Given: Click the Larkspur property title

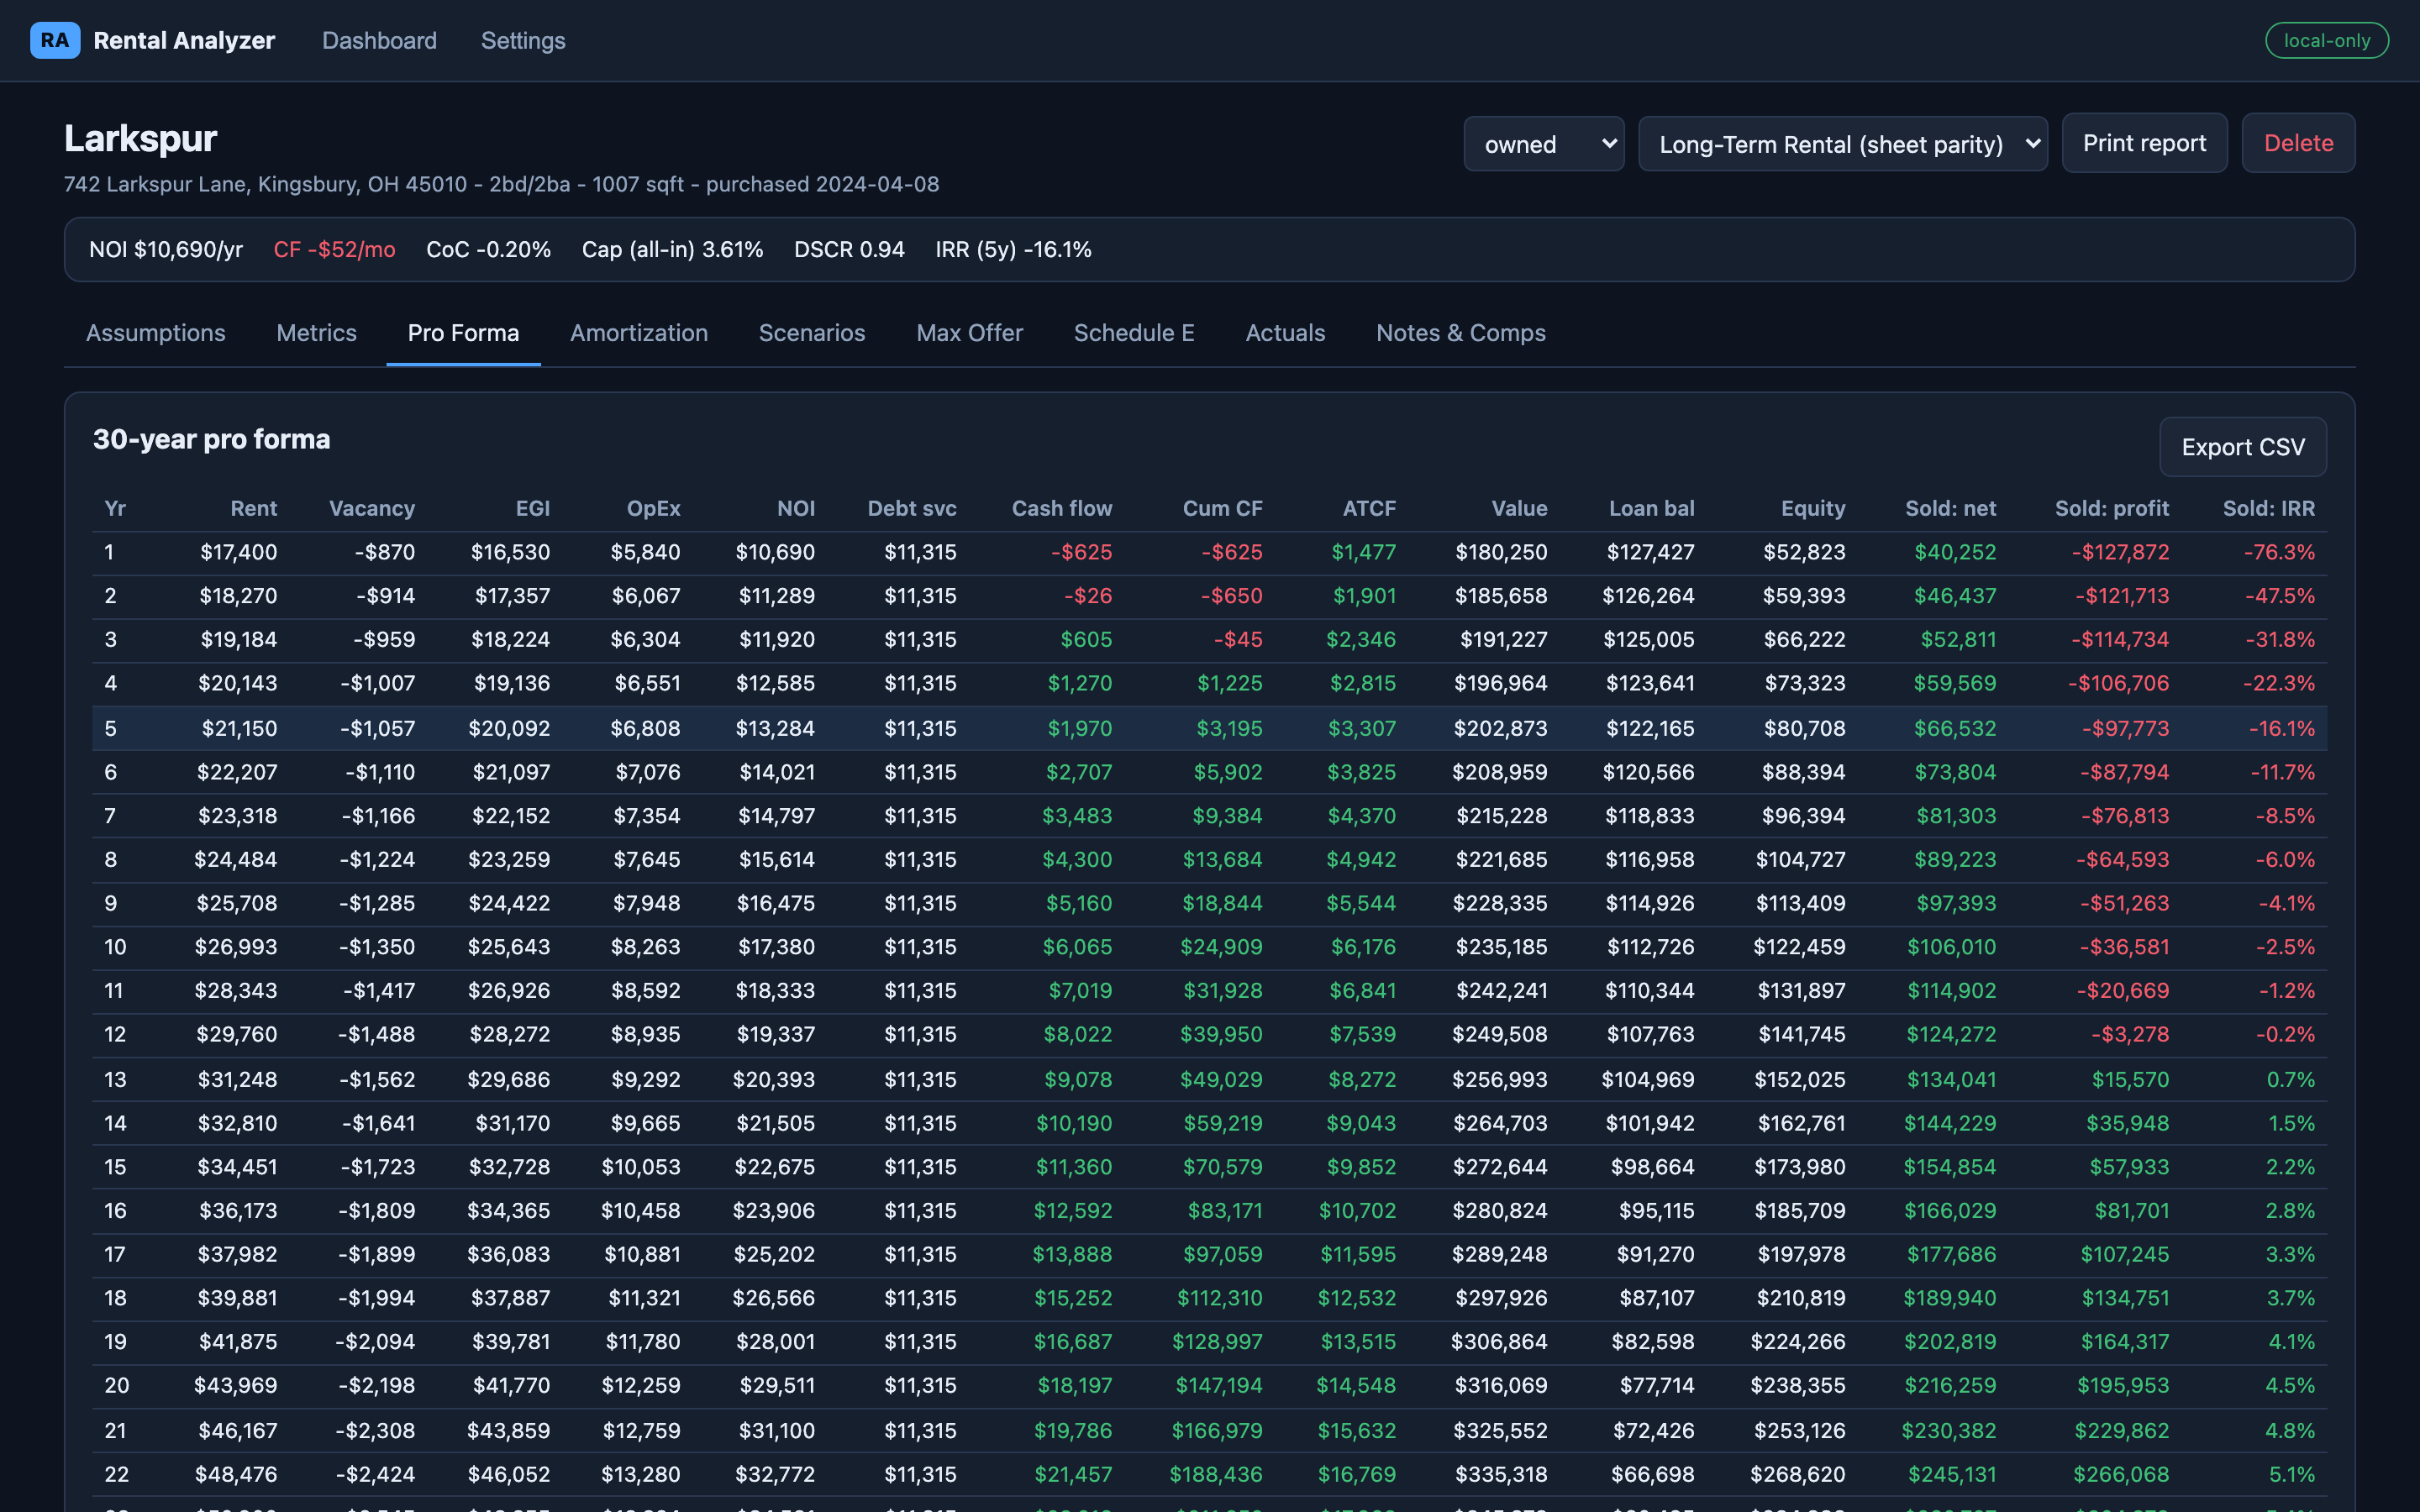Looking at the screenshot, I should [141, 138].
